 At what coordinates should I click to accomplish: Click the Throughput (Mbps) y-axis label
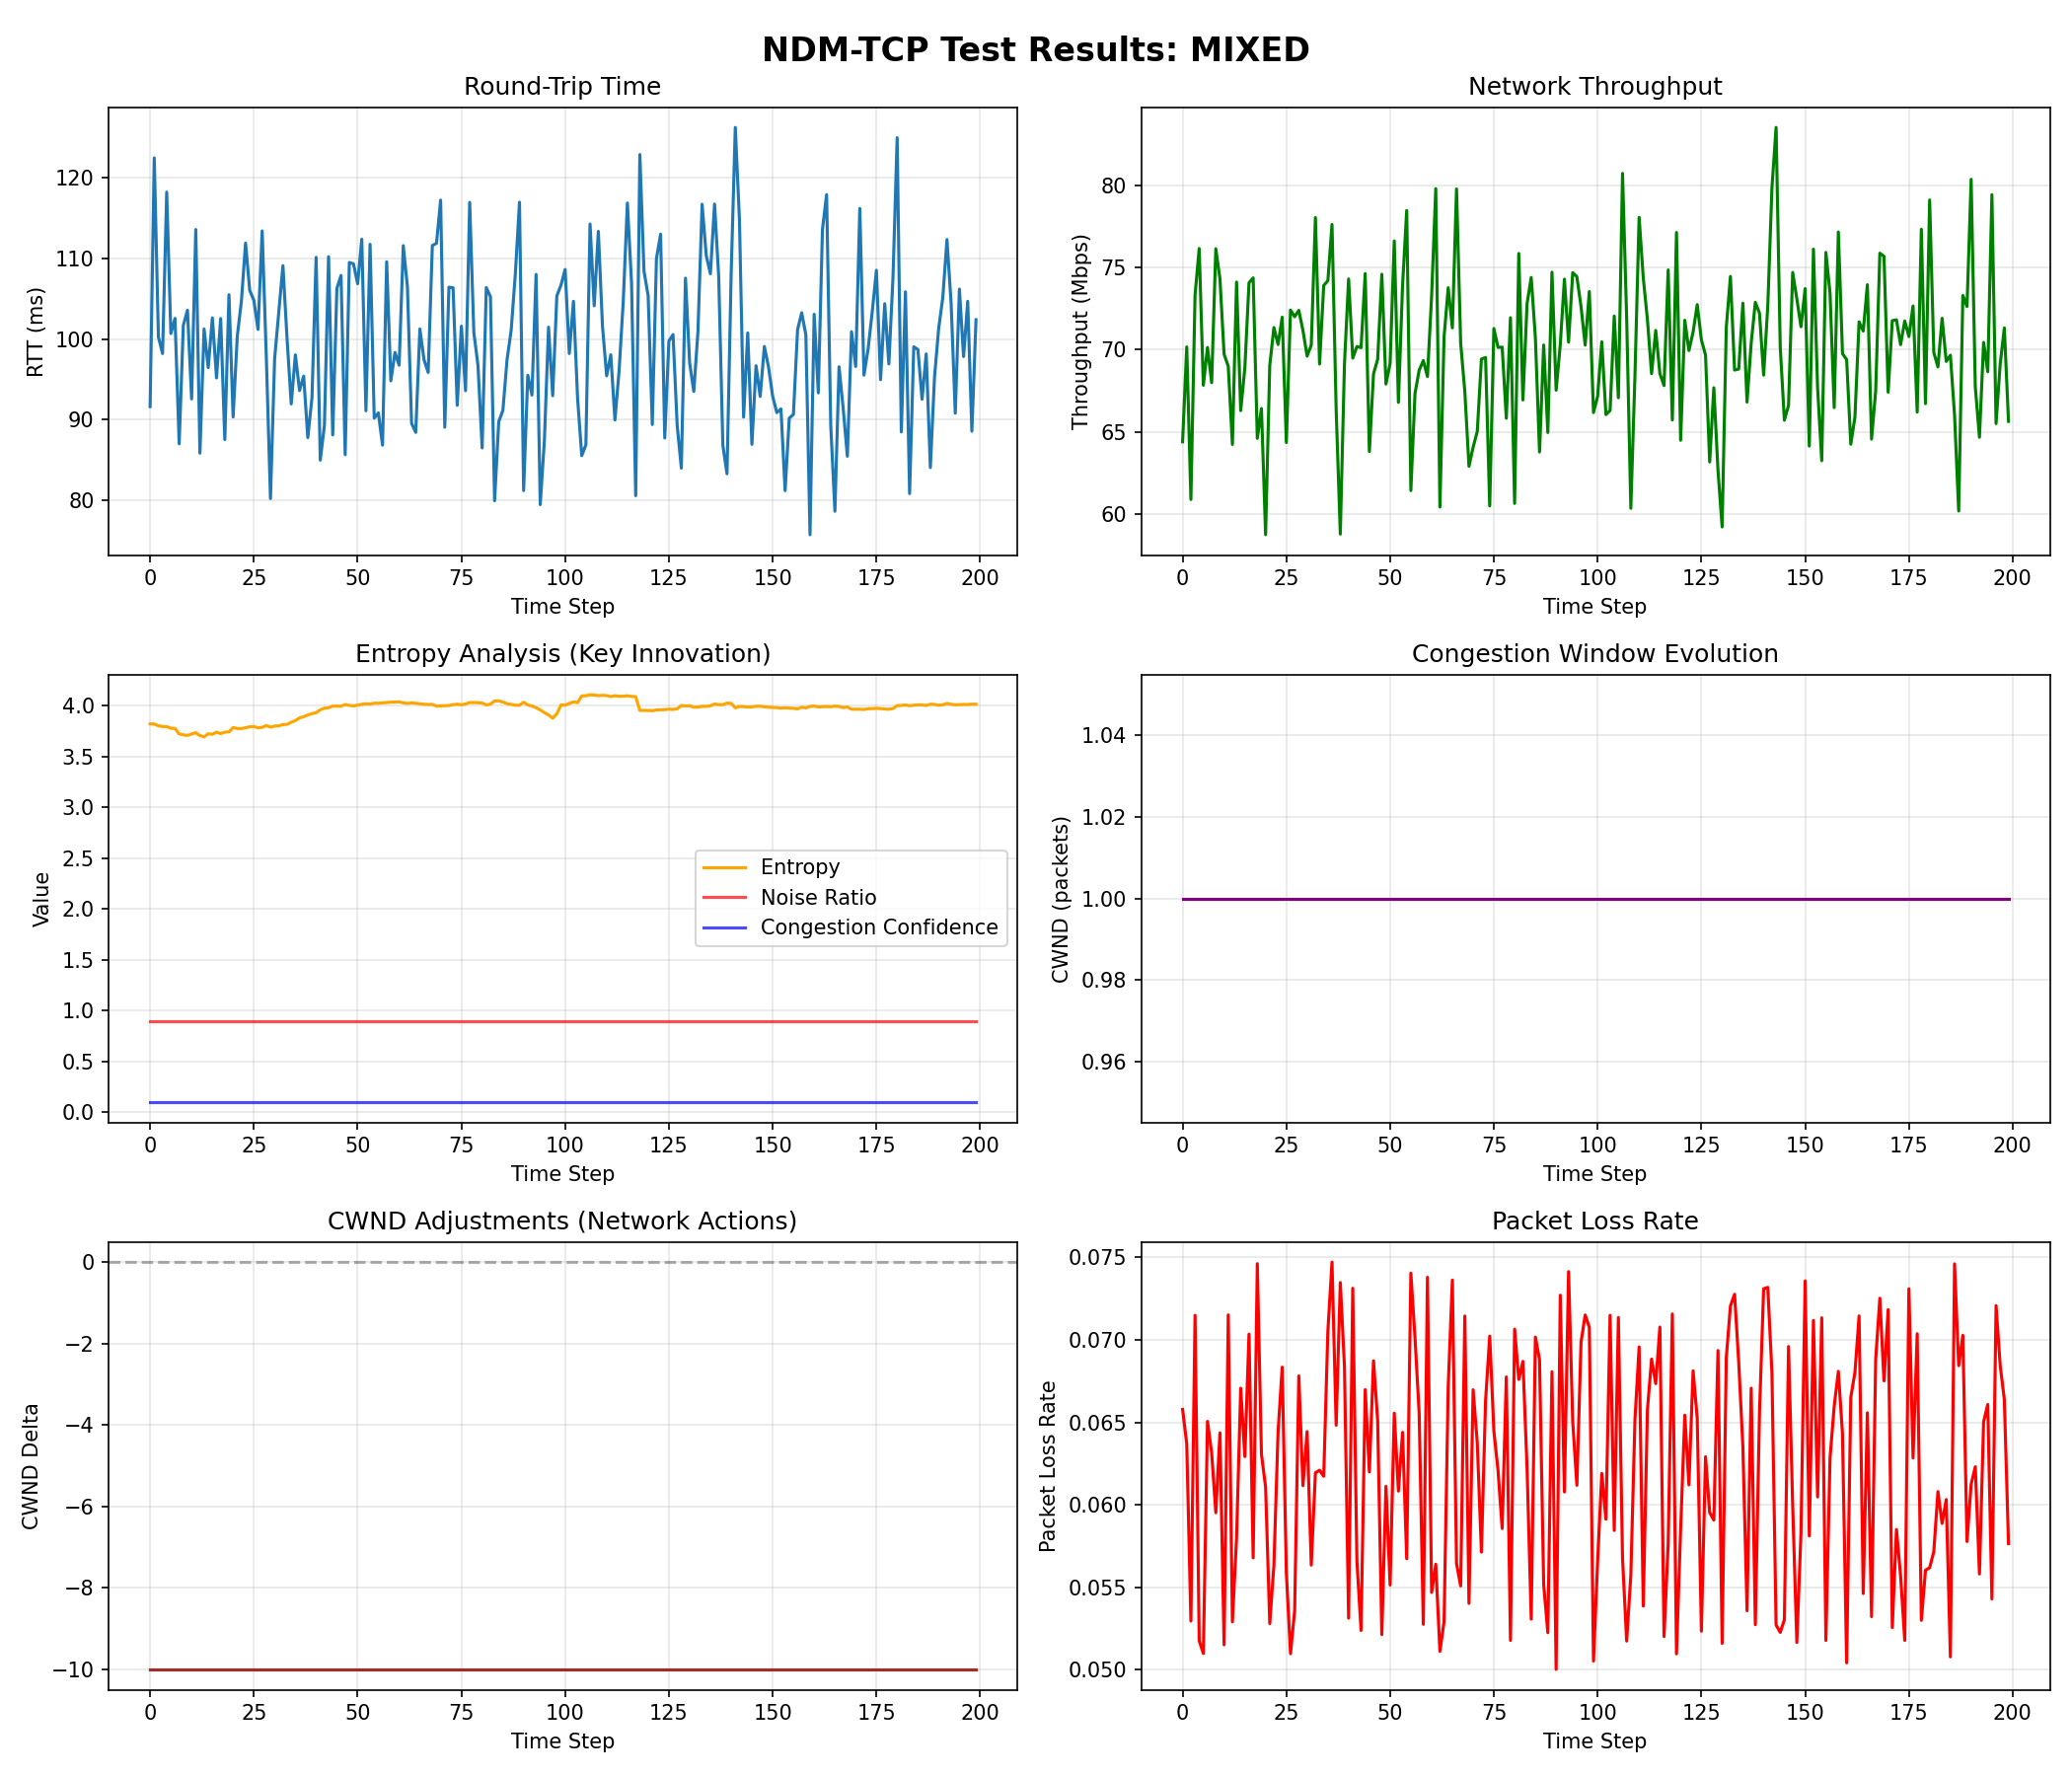tap(1079, 332)
